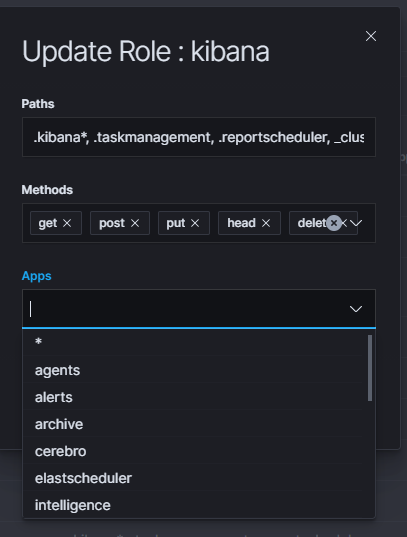Click the Apps list scrollbar thumb
The height and width of the screenshot is (537, 407).
[370, 368]
